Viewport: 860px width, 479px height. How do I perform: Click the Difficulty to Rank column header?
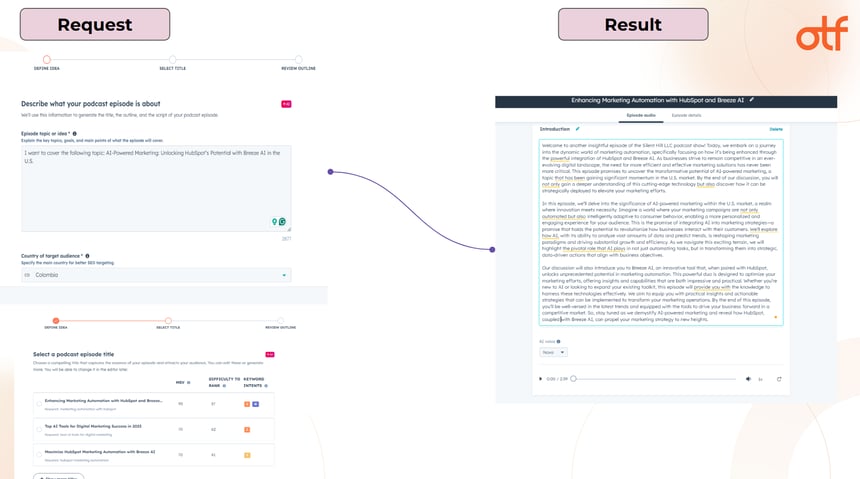[224, 382]
